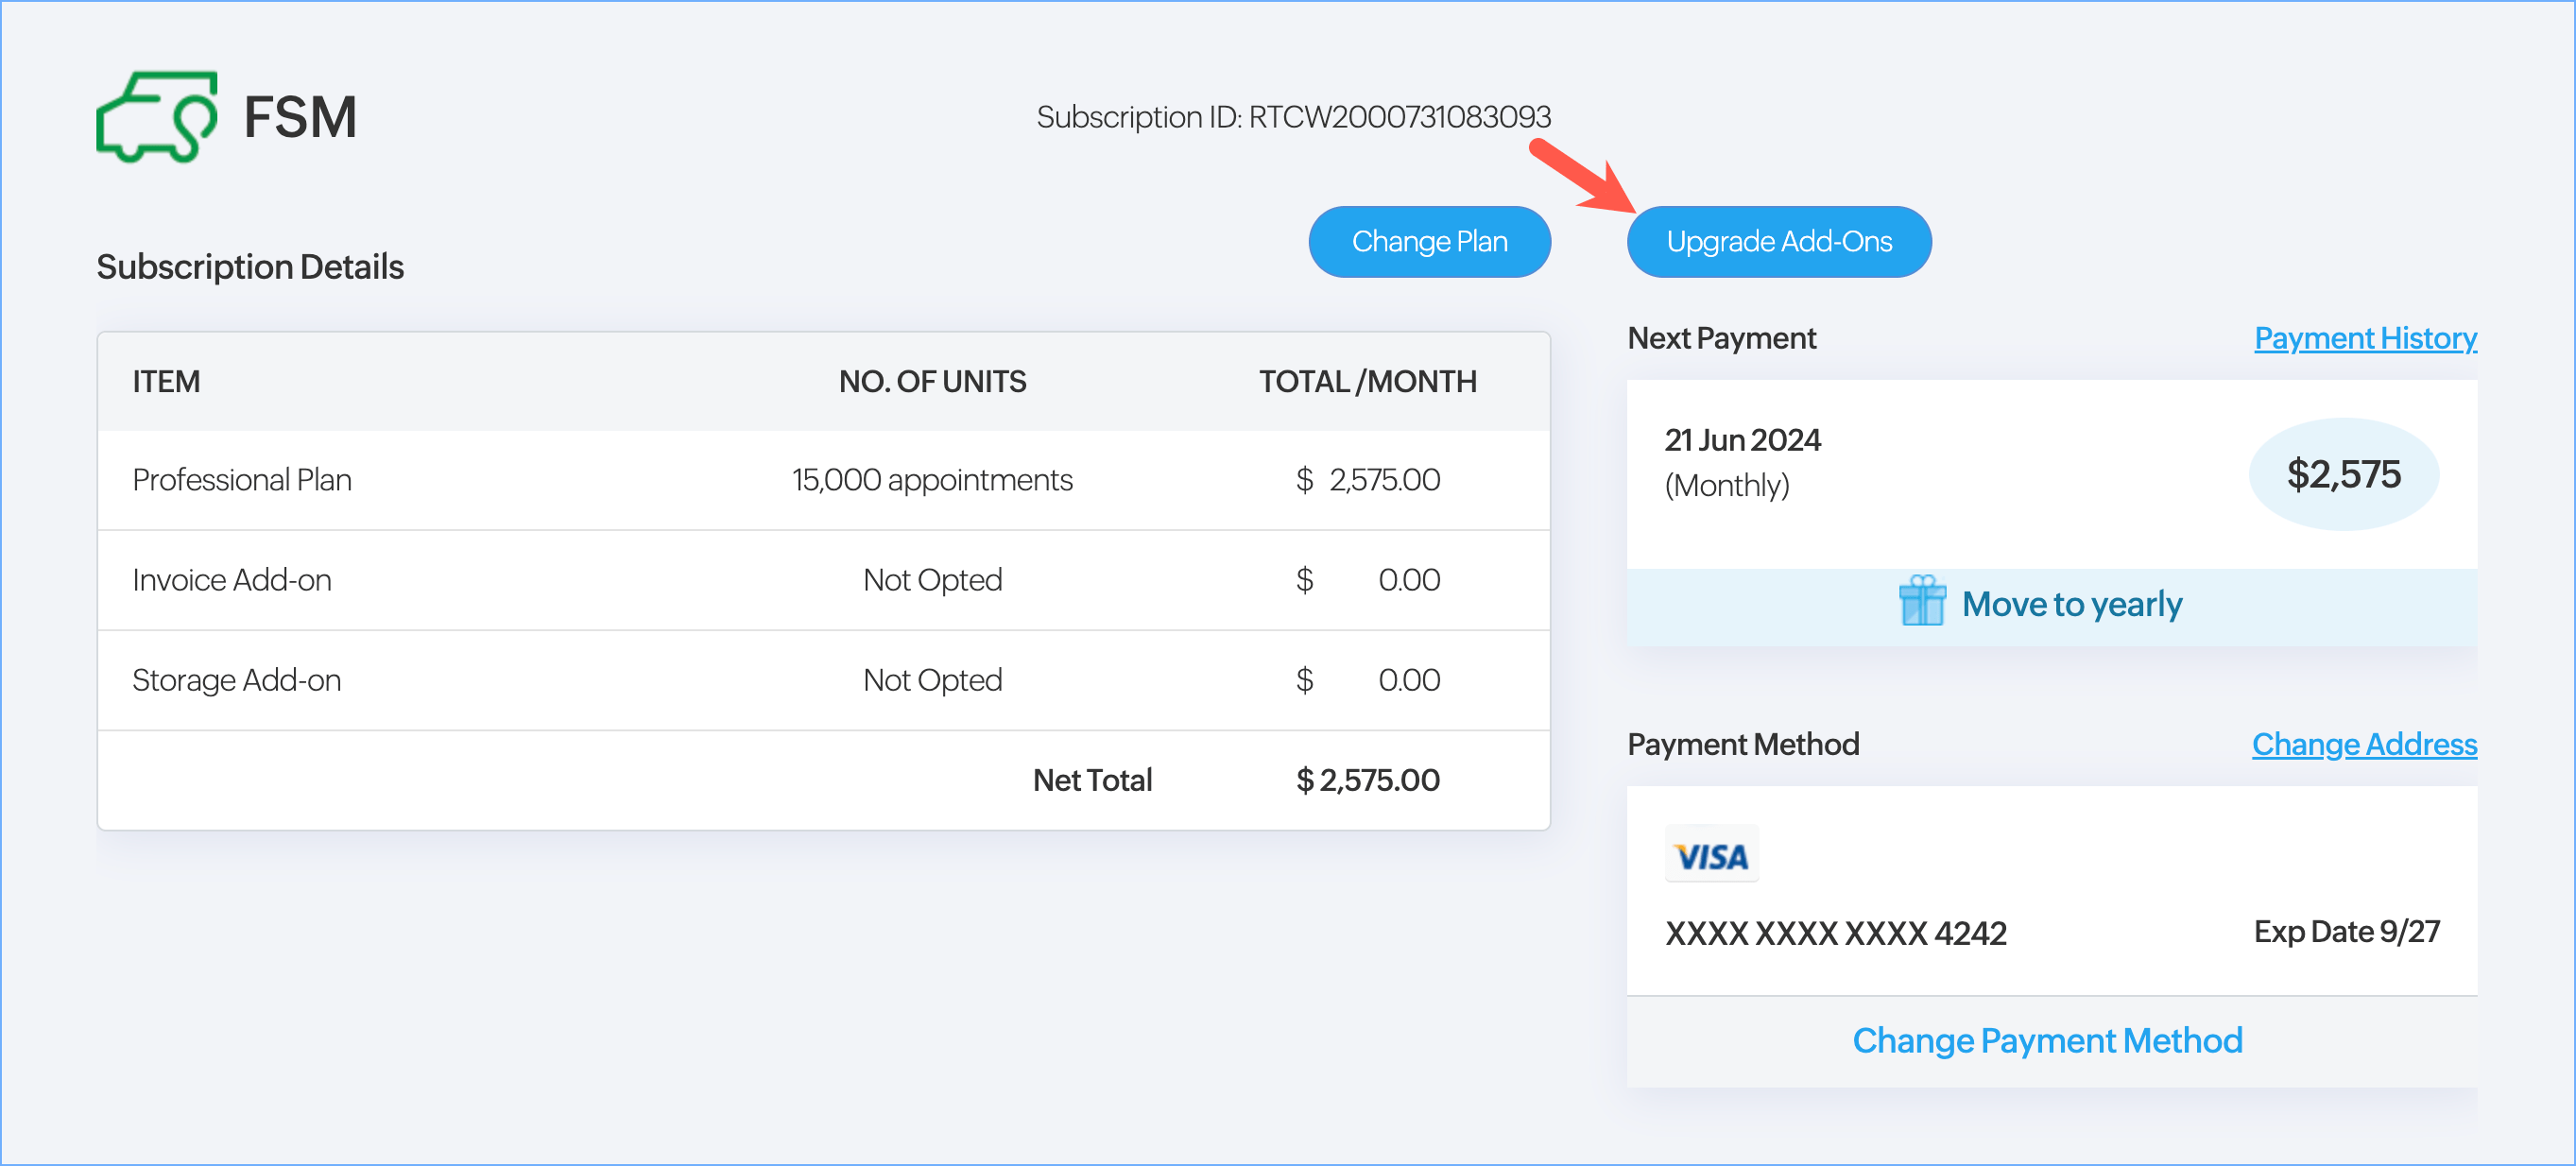Click the NO. OF UNITS column header
Screen dimensions: 2576x1166
tap(932, 382)
